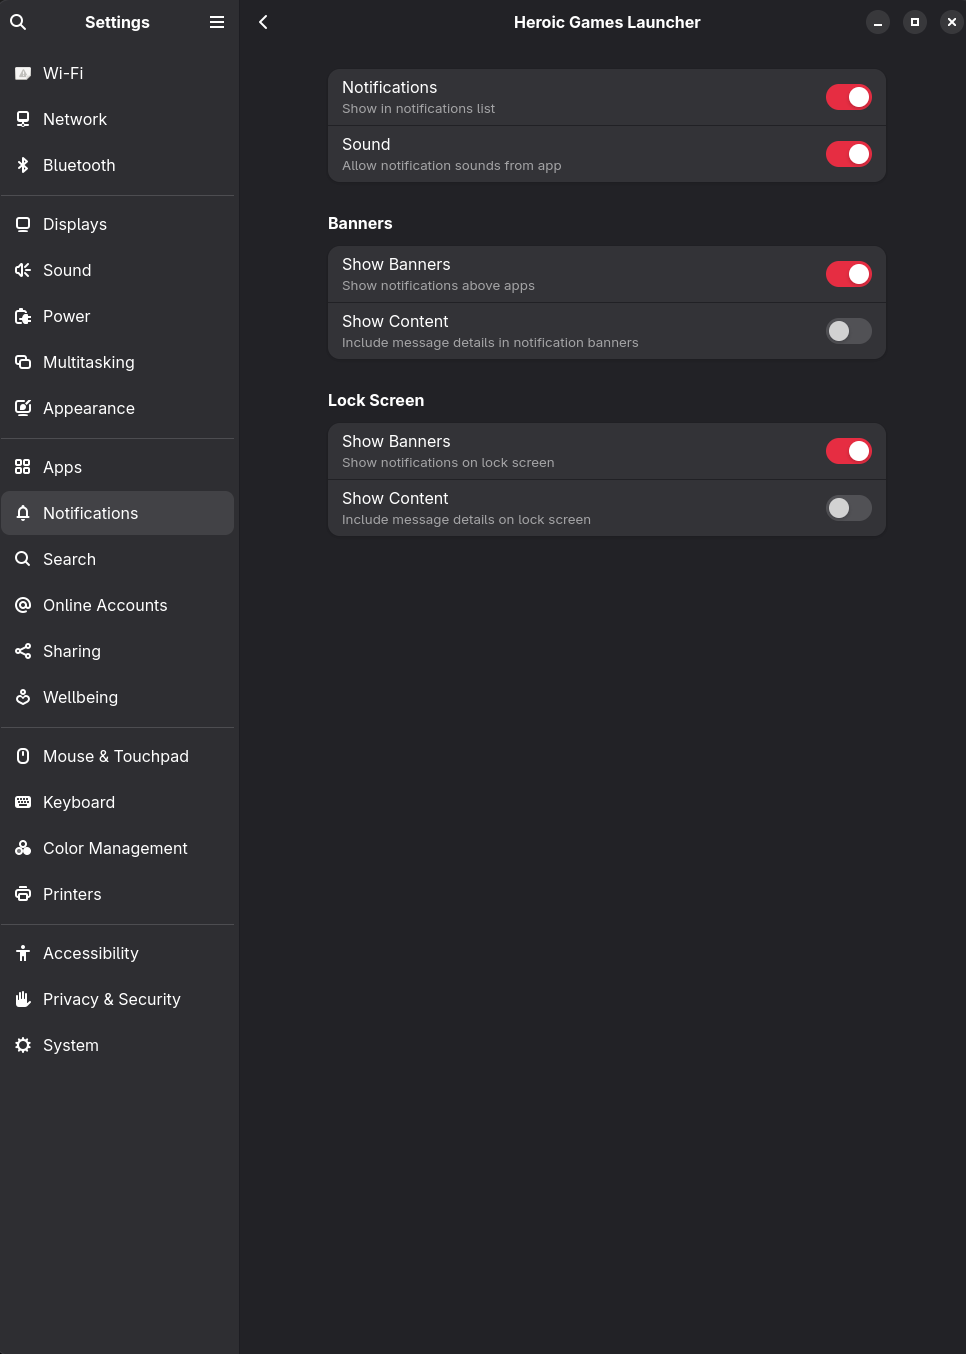Viewport: 966px width, 1354px height.
Task: Switch to the Wi-Fi settings panel
Action: coord(63,73)
